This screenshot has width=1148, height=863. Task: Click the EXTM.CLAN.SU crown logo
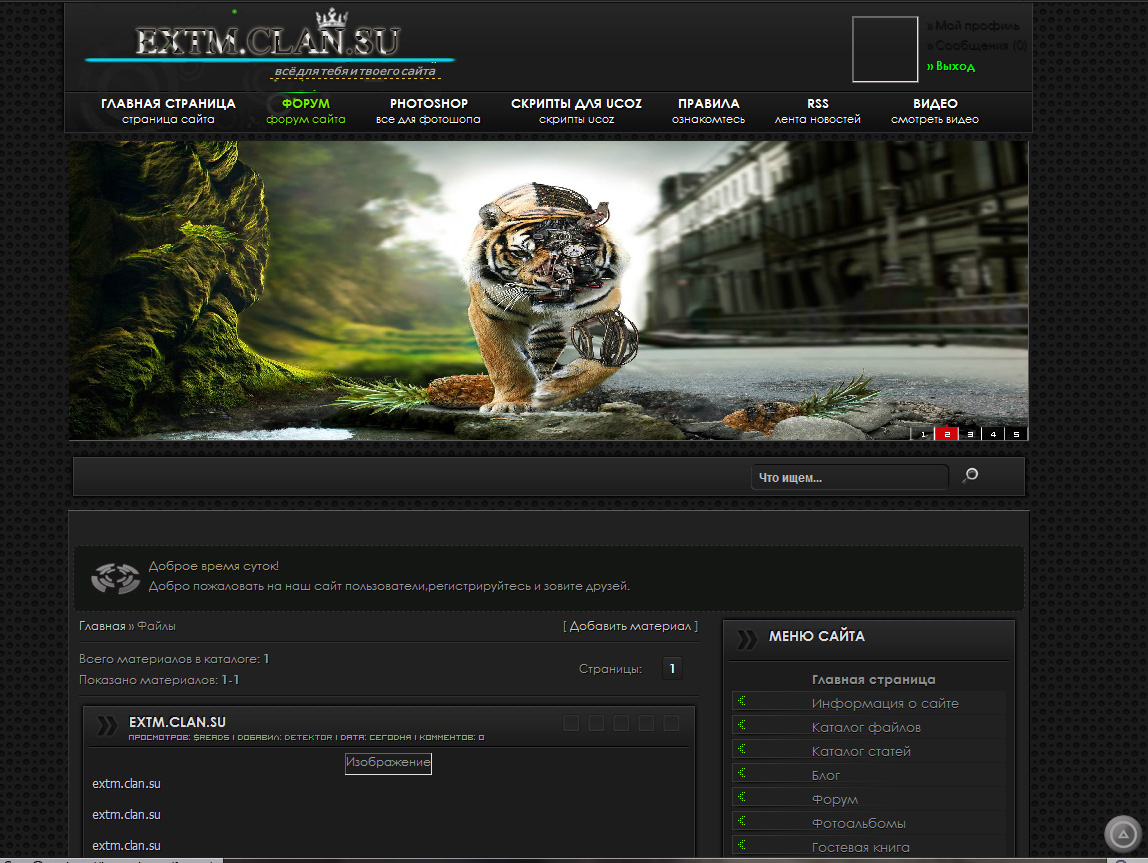[268, 43]
